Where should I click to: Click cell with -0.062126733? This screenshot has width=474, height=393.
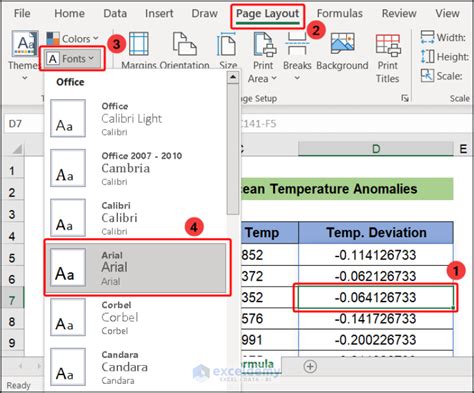pyautogui.click(x=376, y=276)
